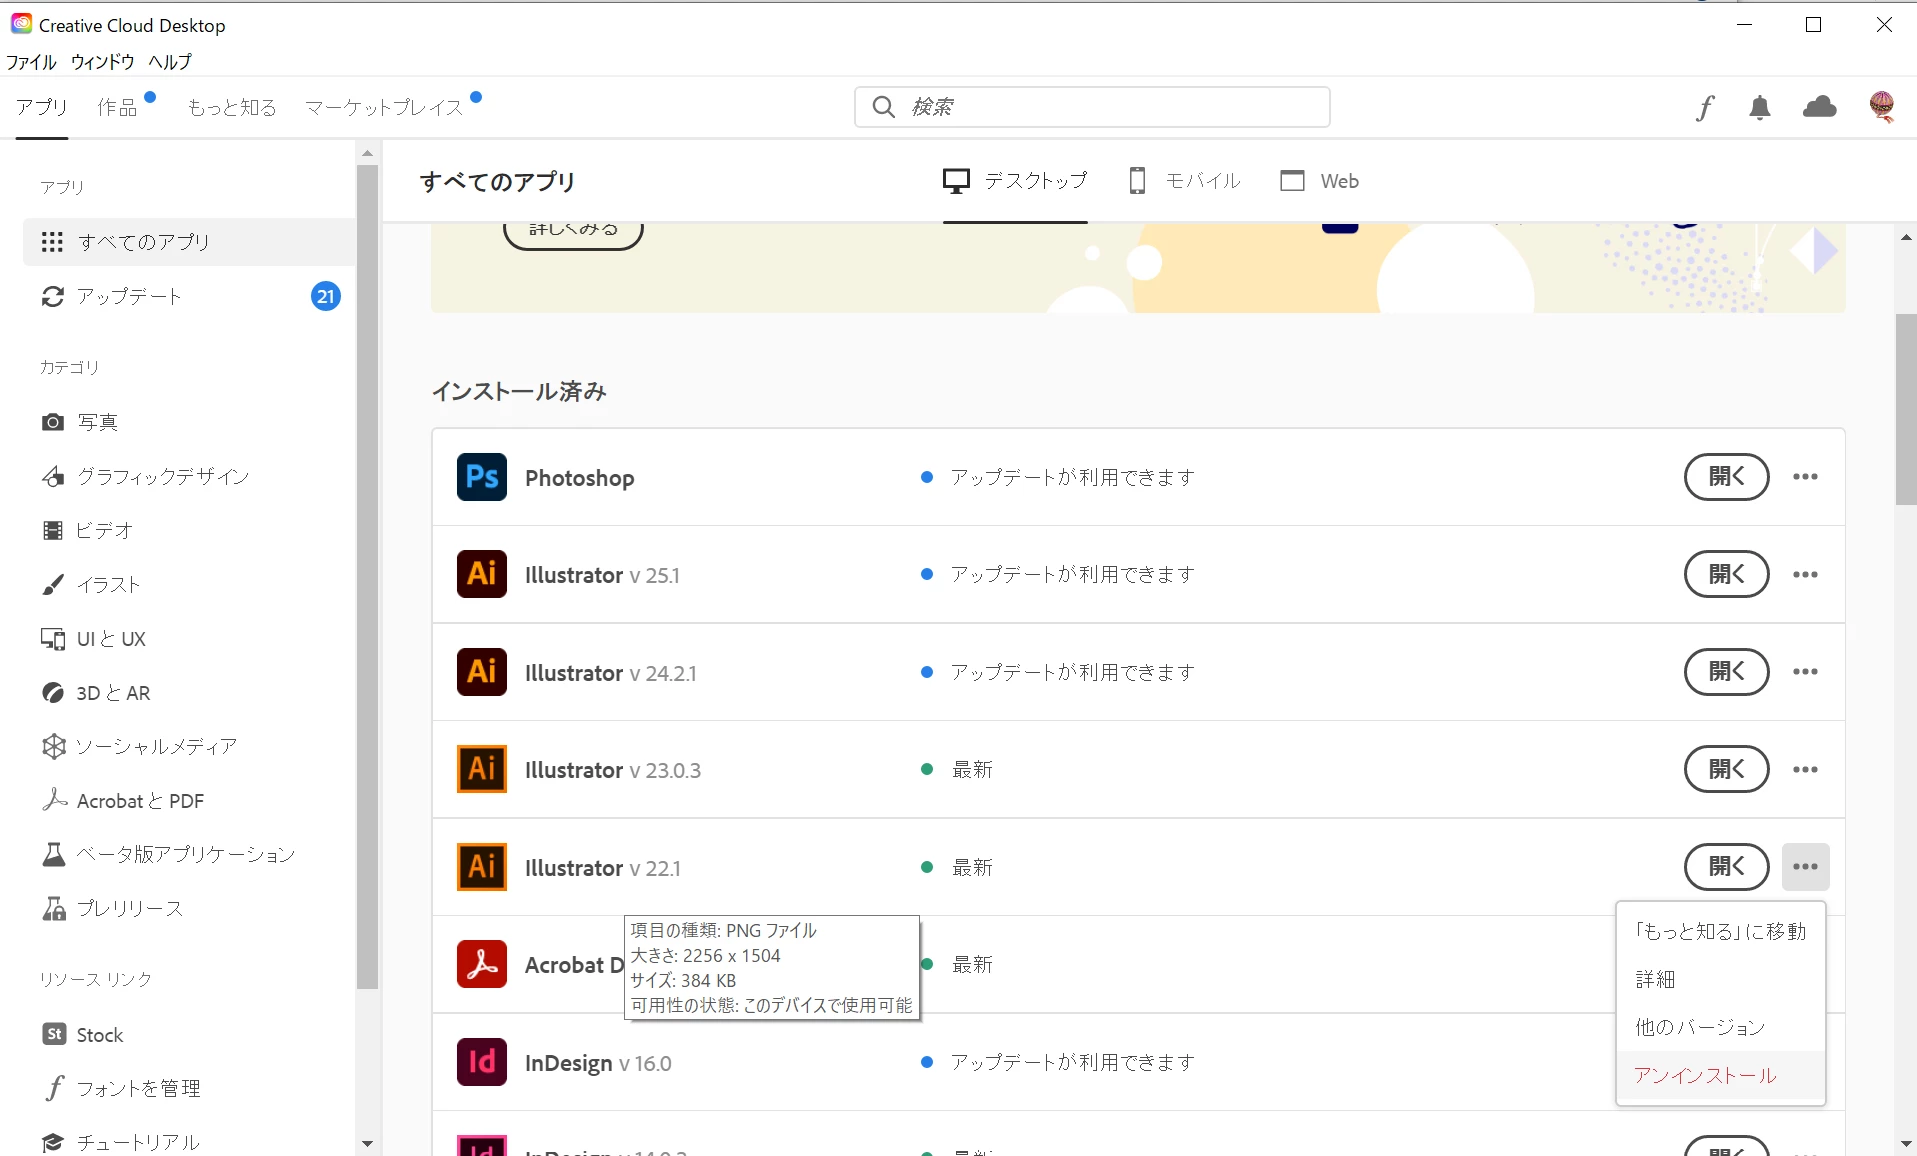Open the チュートリアル link
Viewport: 1917px width, 1156px height.
point(120,1142)
